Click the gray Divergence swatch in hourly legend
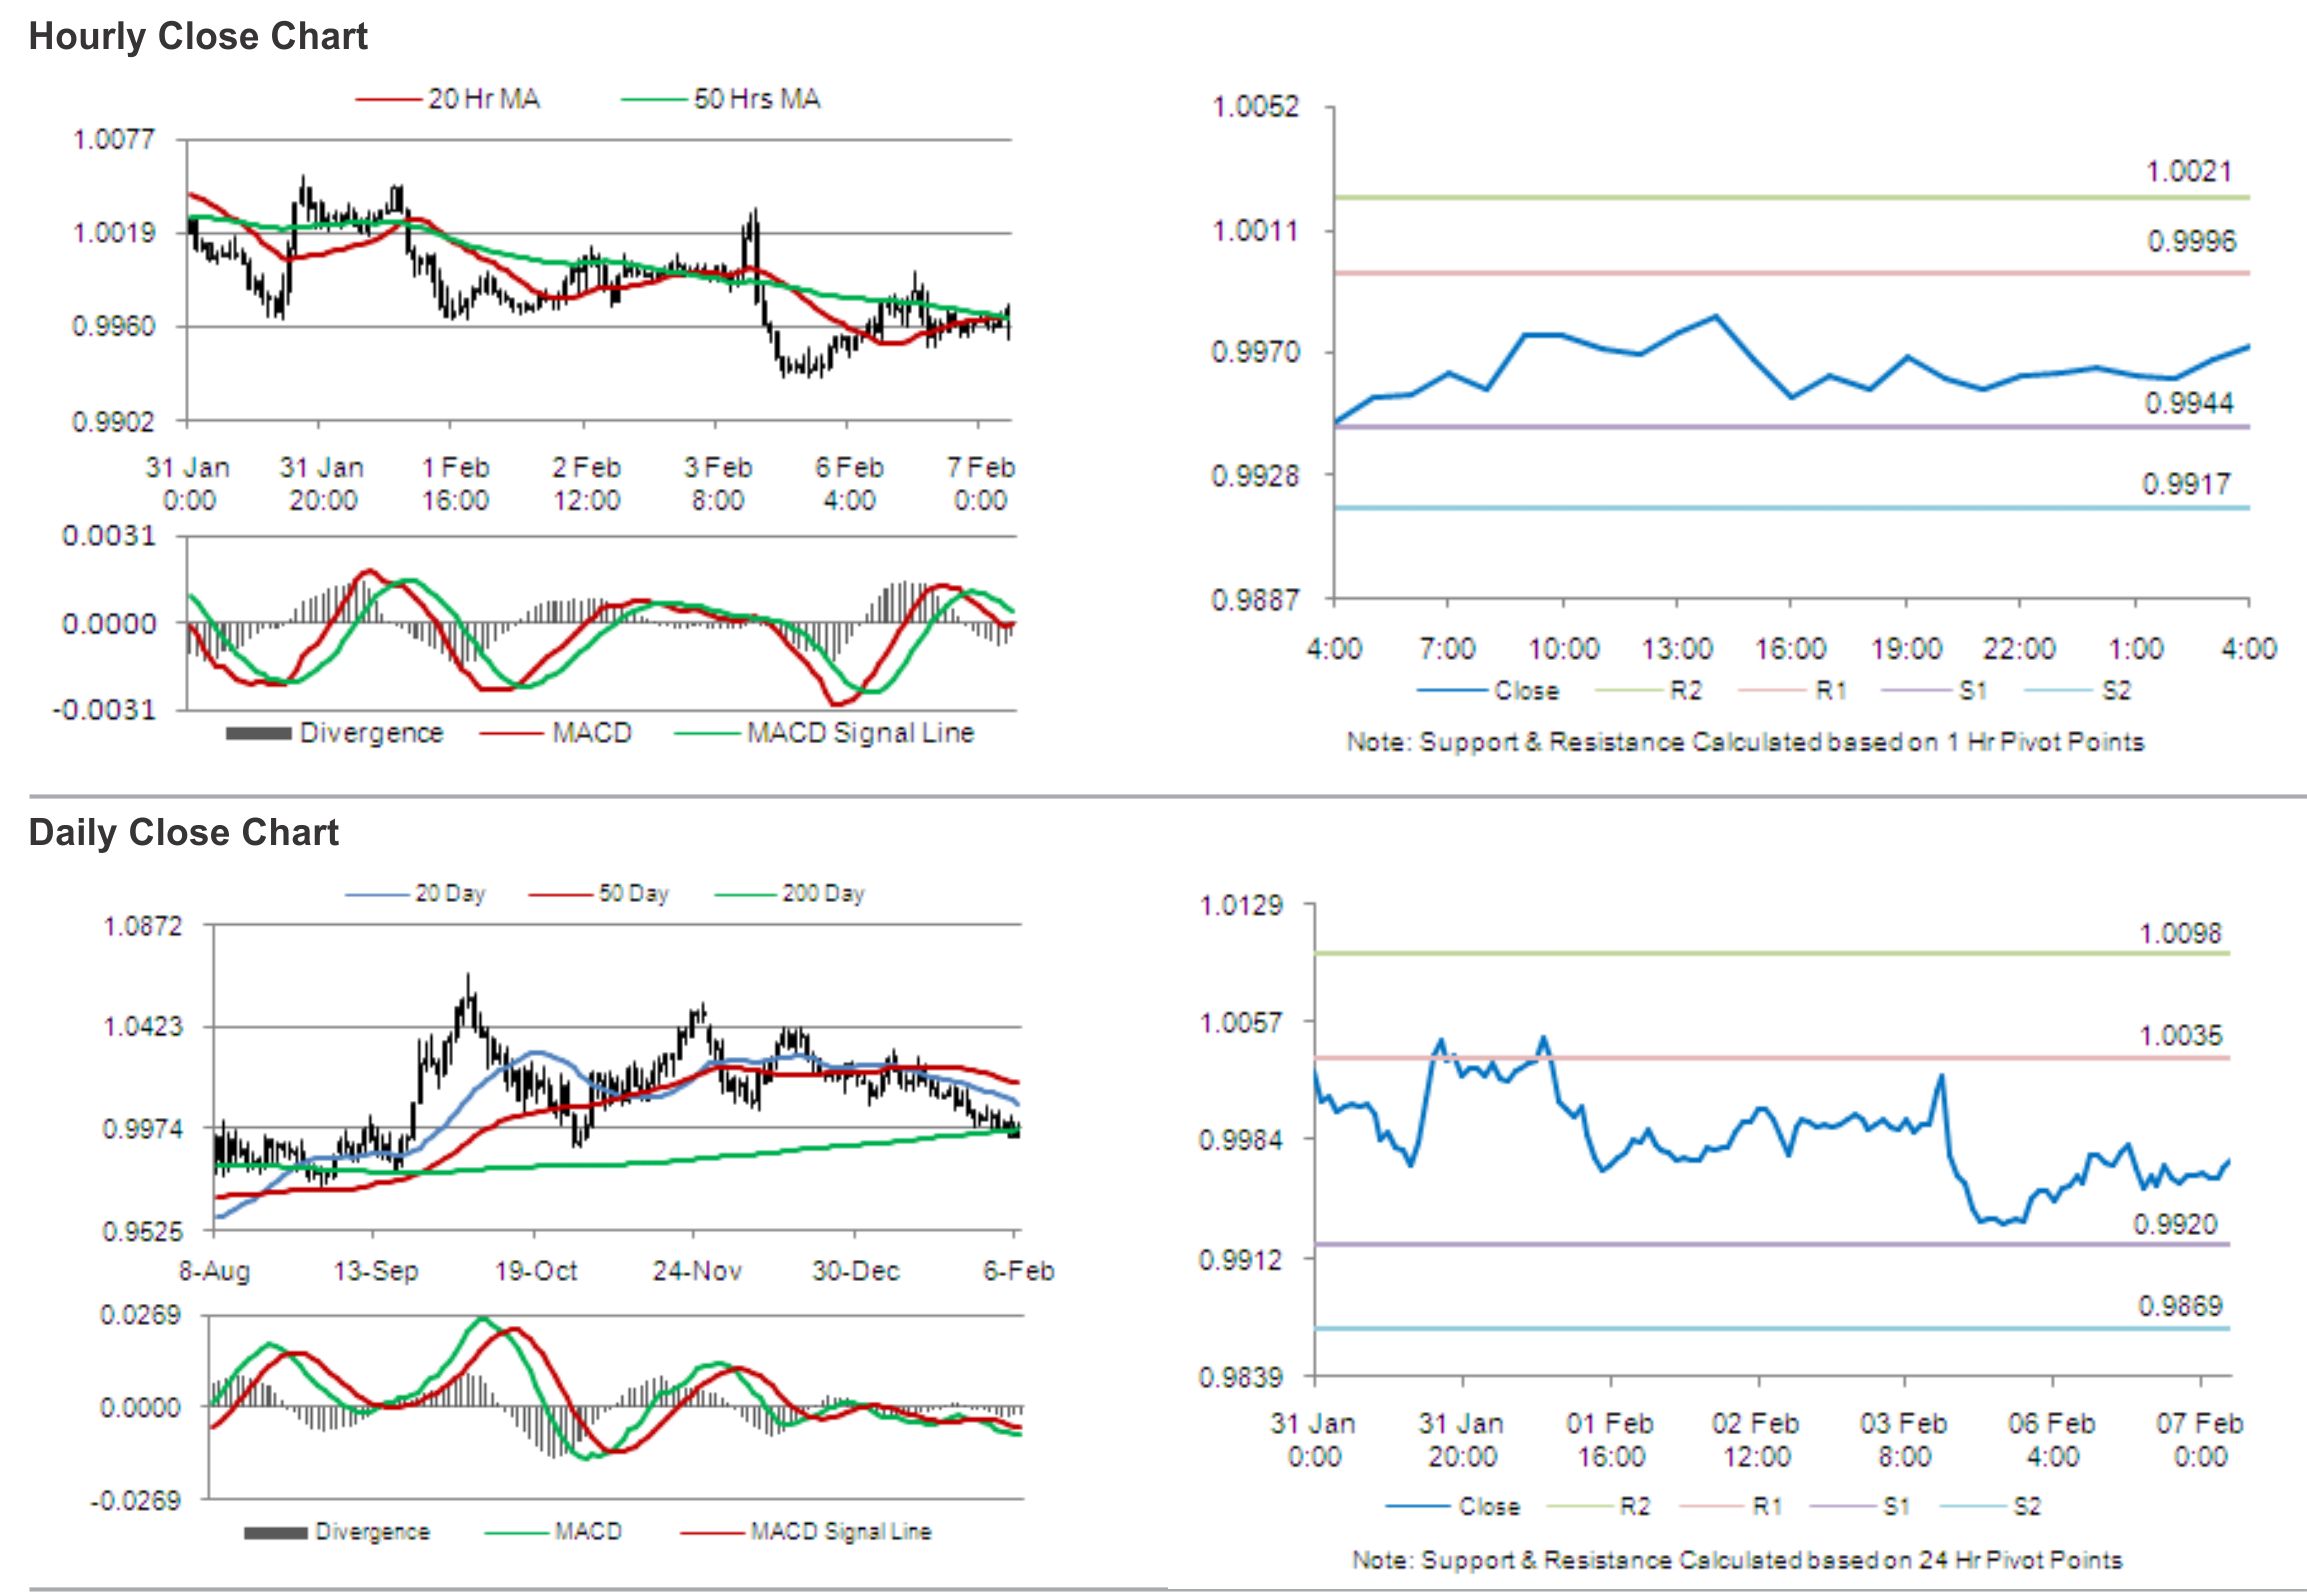The height and width of the screenshot is (1592, 2307). click(259, 734)
